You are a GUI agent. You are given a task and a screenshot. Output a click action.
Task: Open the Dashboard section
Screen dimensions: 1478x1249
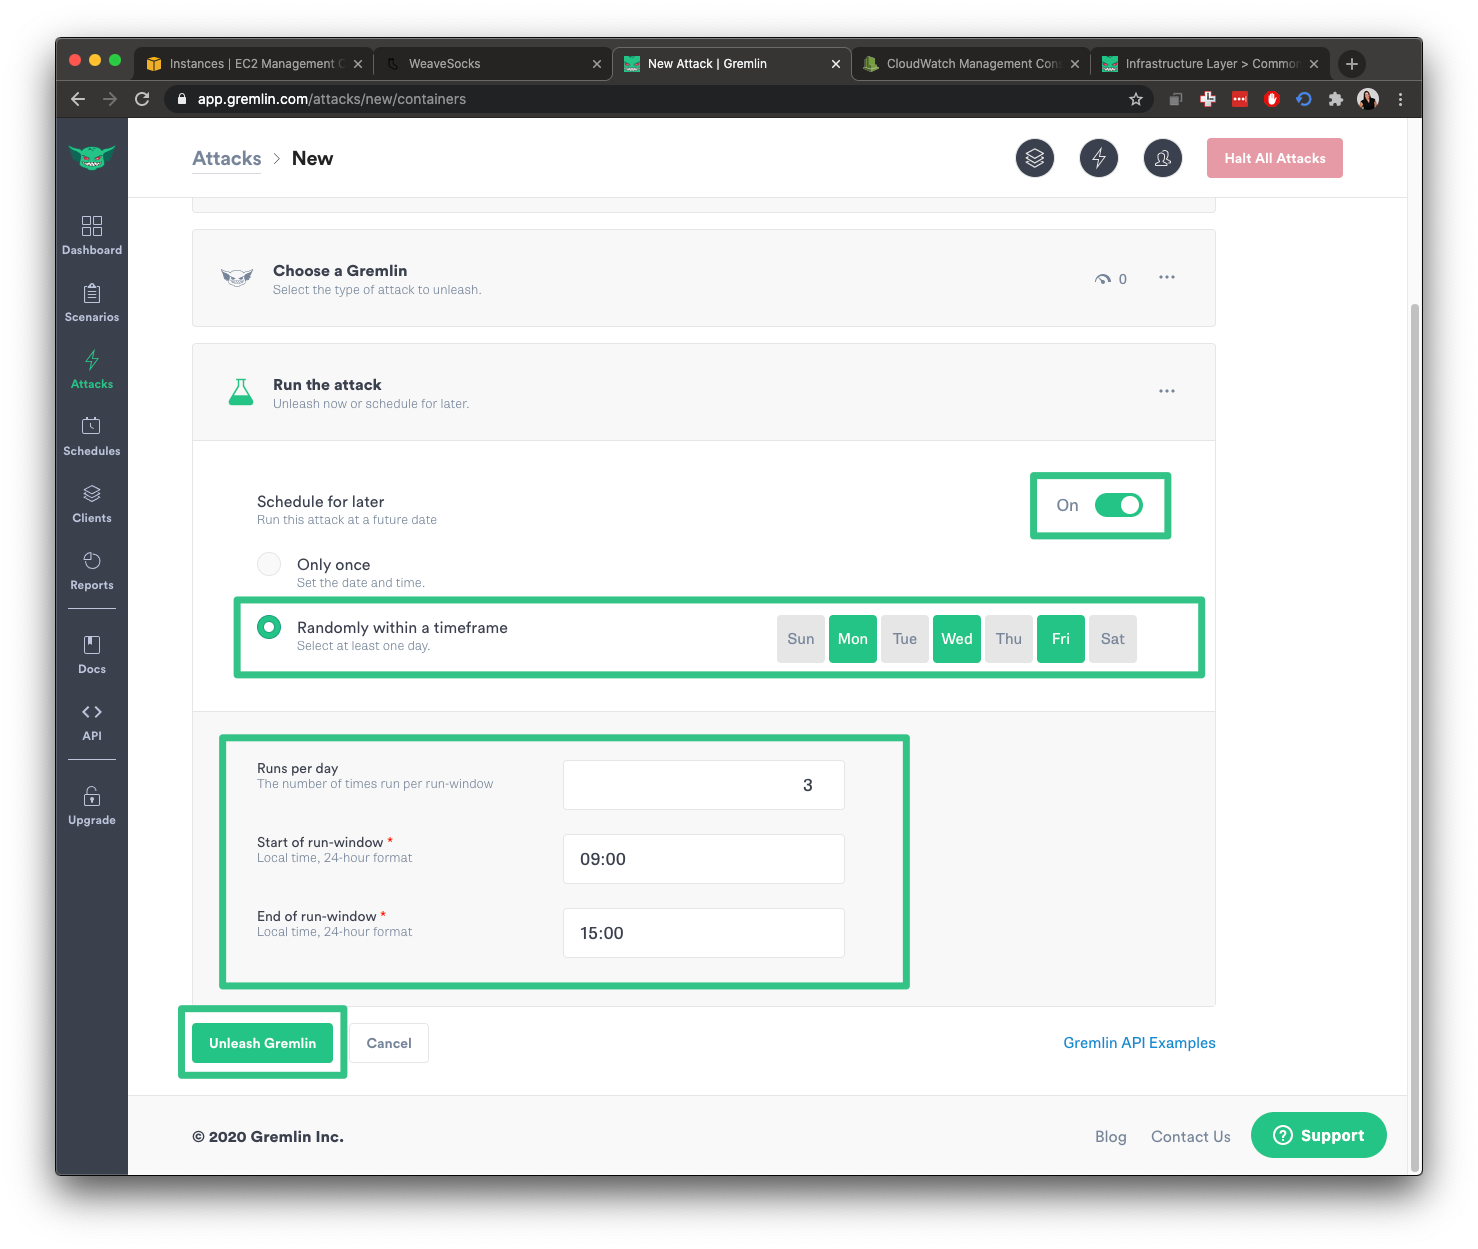point(92,235)
